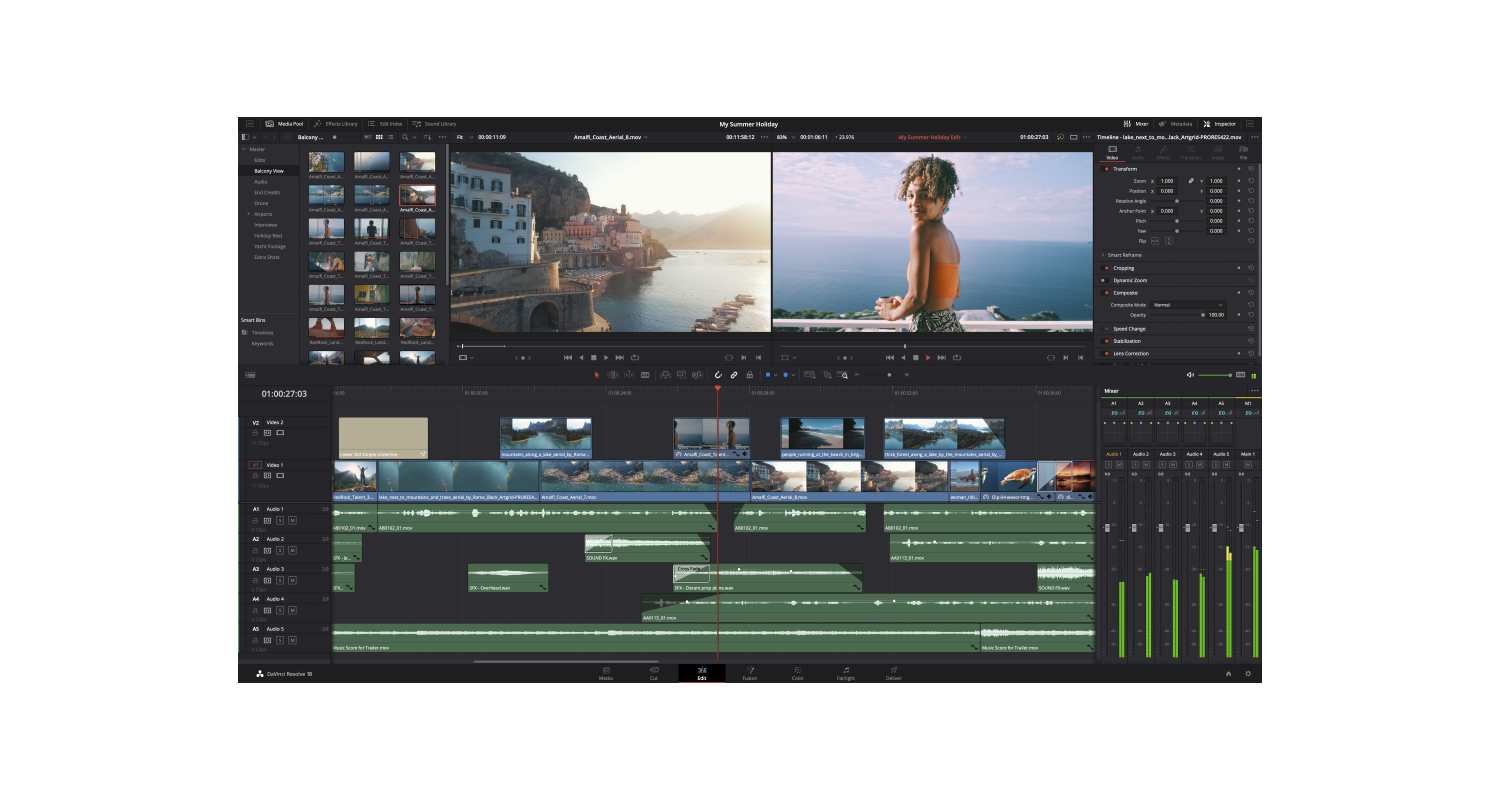Toggle the Composite enable switch
The width and height of the screenshot is (1500, 800).
pos(1106,293)
